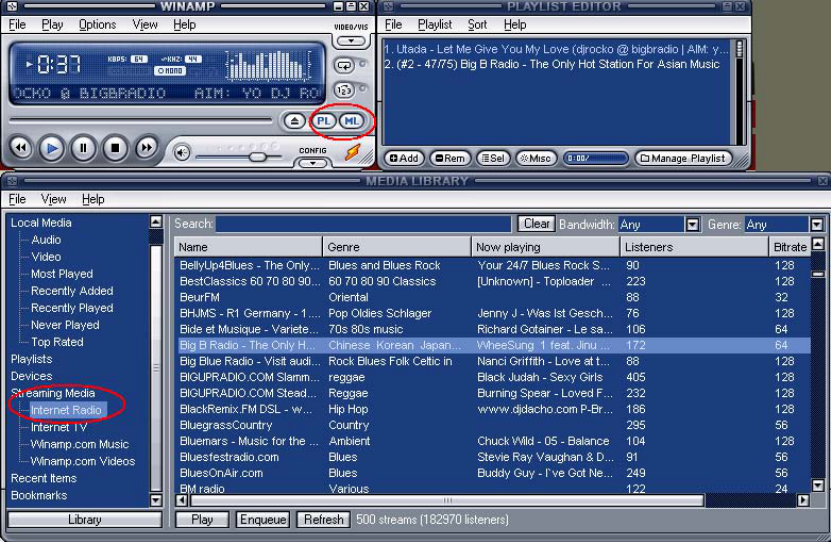Toggle the repeat button in Winamp
The height and width of the screenshot is (542, 831).
(x=344, y=66)
